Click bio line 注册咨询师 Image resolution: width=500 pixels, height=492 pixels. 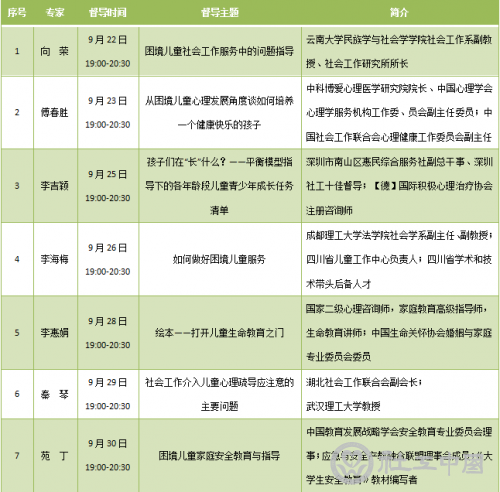click(x=329, y=210)
